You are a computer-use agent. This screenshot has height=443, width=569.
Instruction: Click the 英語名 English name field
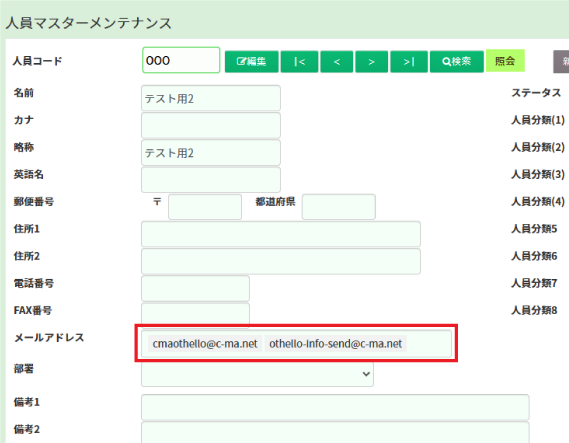[211, 180]
